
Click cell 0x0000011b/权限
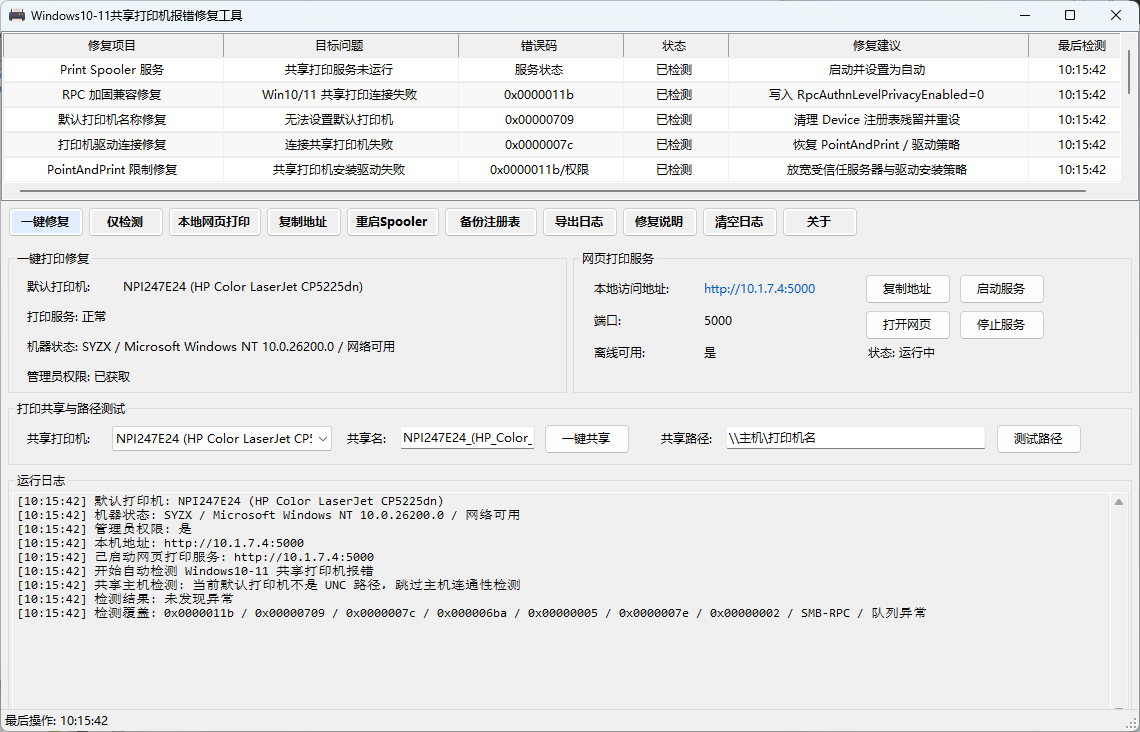(539, 169)
